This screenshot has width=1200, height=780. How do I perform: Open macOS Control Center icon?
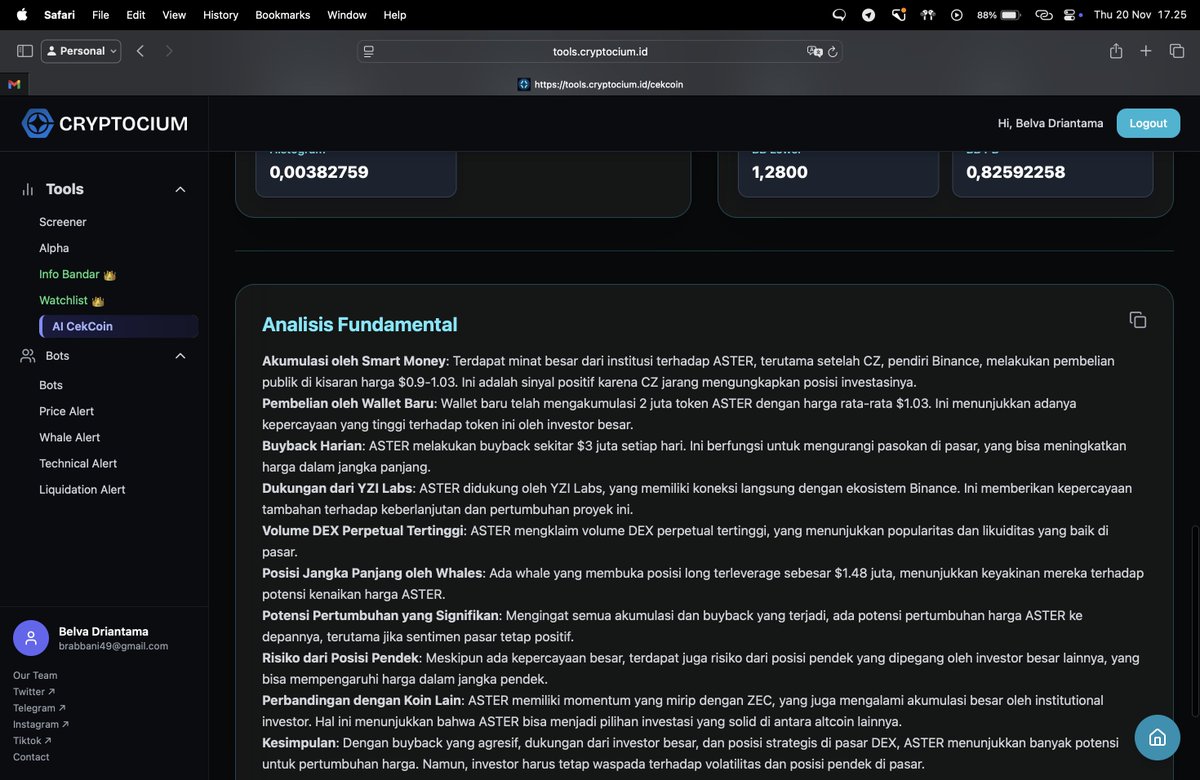pos(1072,15)
